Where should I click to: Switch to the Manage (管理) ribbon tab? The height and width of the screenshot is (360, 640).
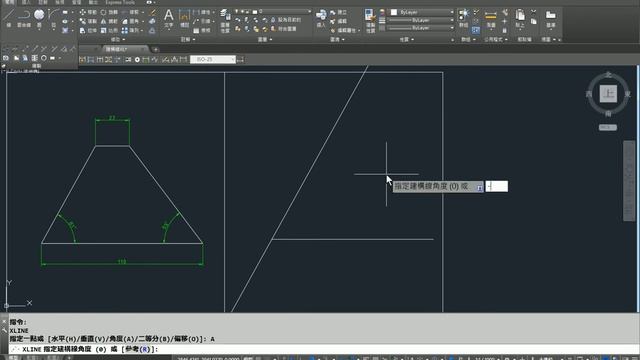pyautogui.click(x=76, y=2)
